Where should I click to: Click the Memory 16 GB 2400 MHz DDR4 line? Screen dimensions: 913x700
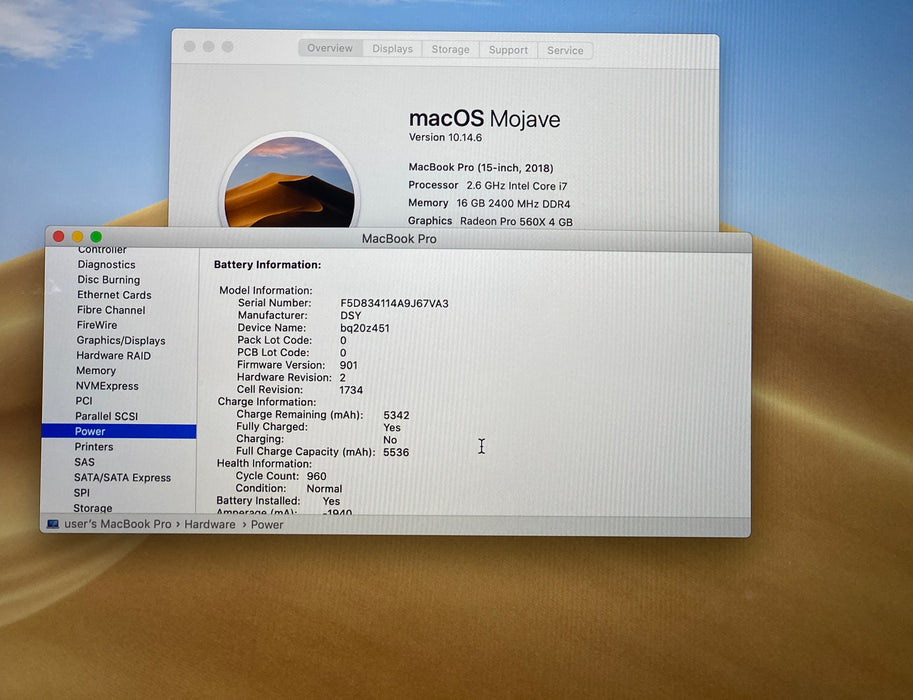[489, 203]
